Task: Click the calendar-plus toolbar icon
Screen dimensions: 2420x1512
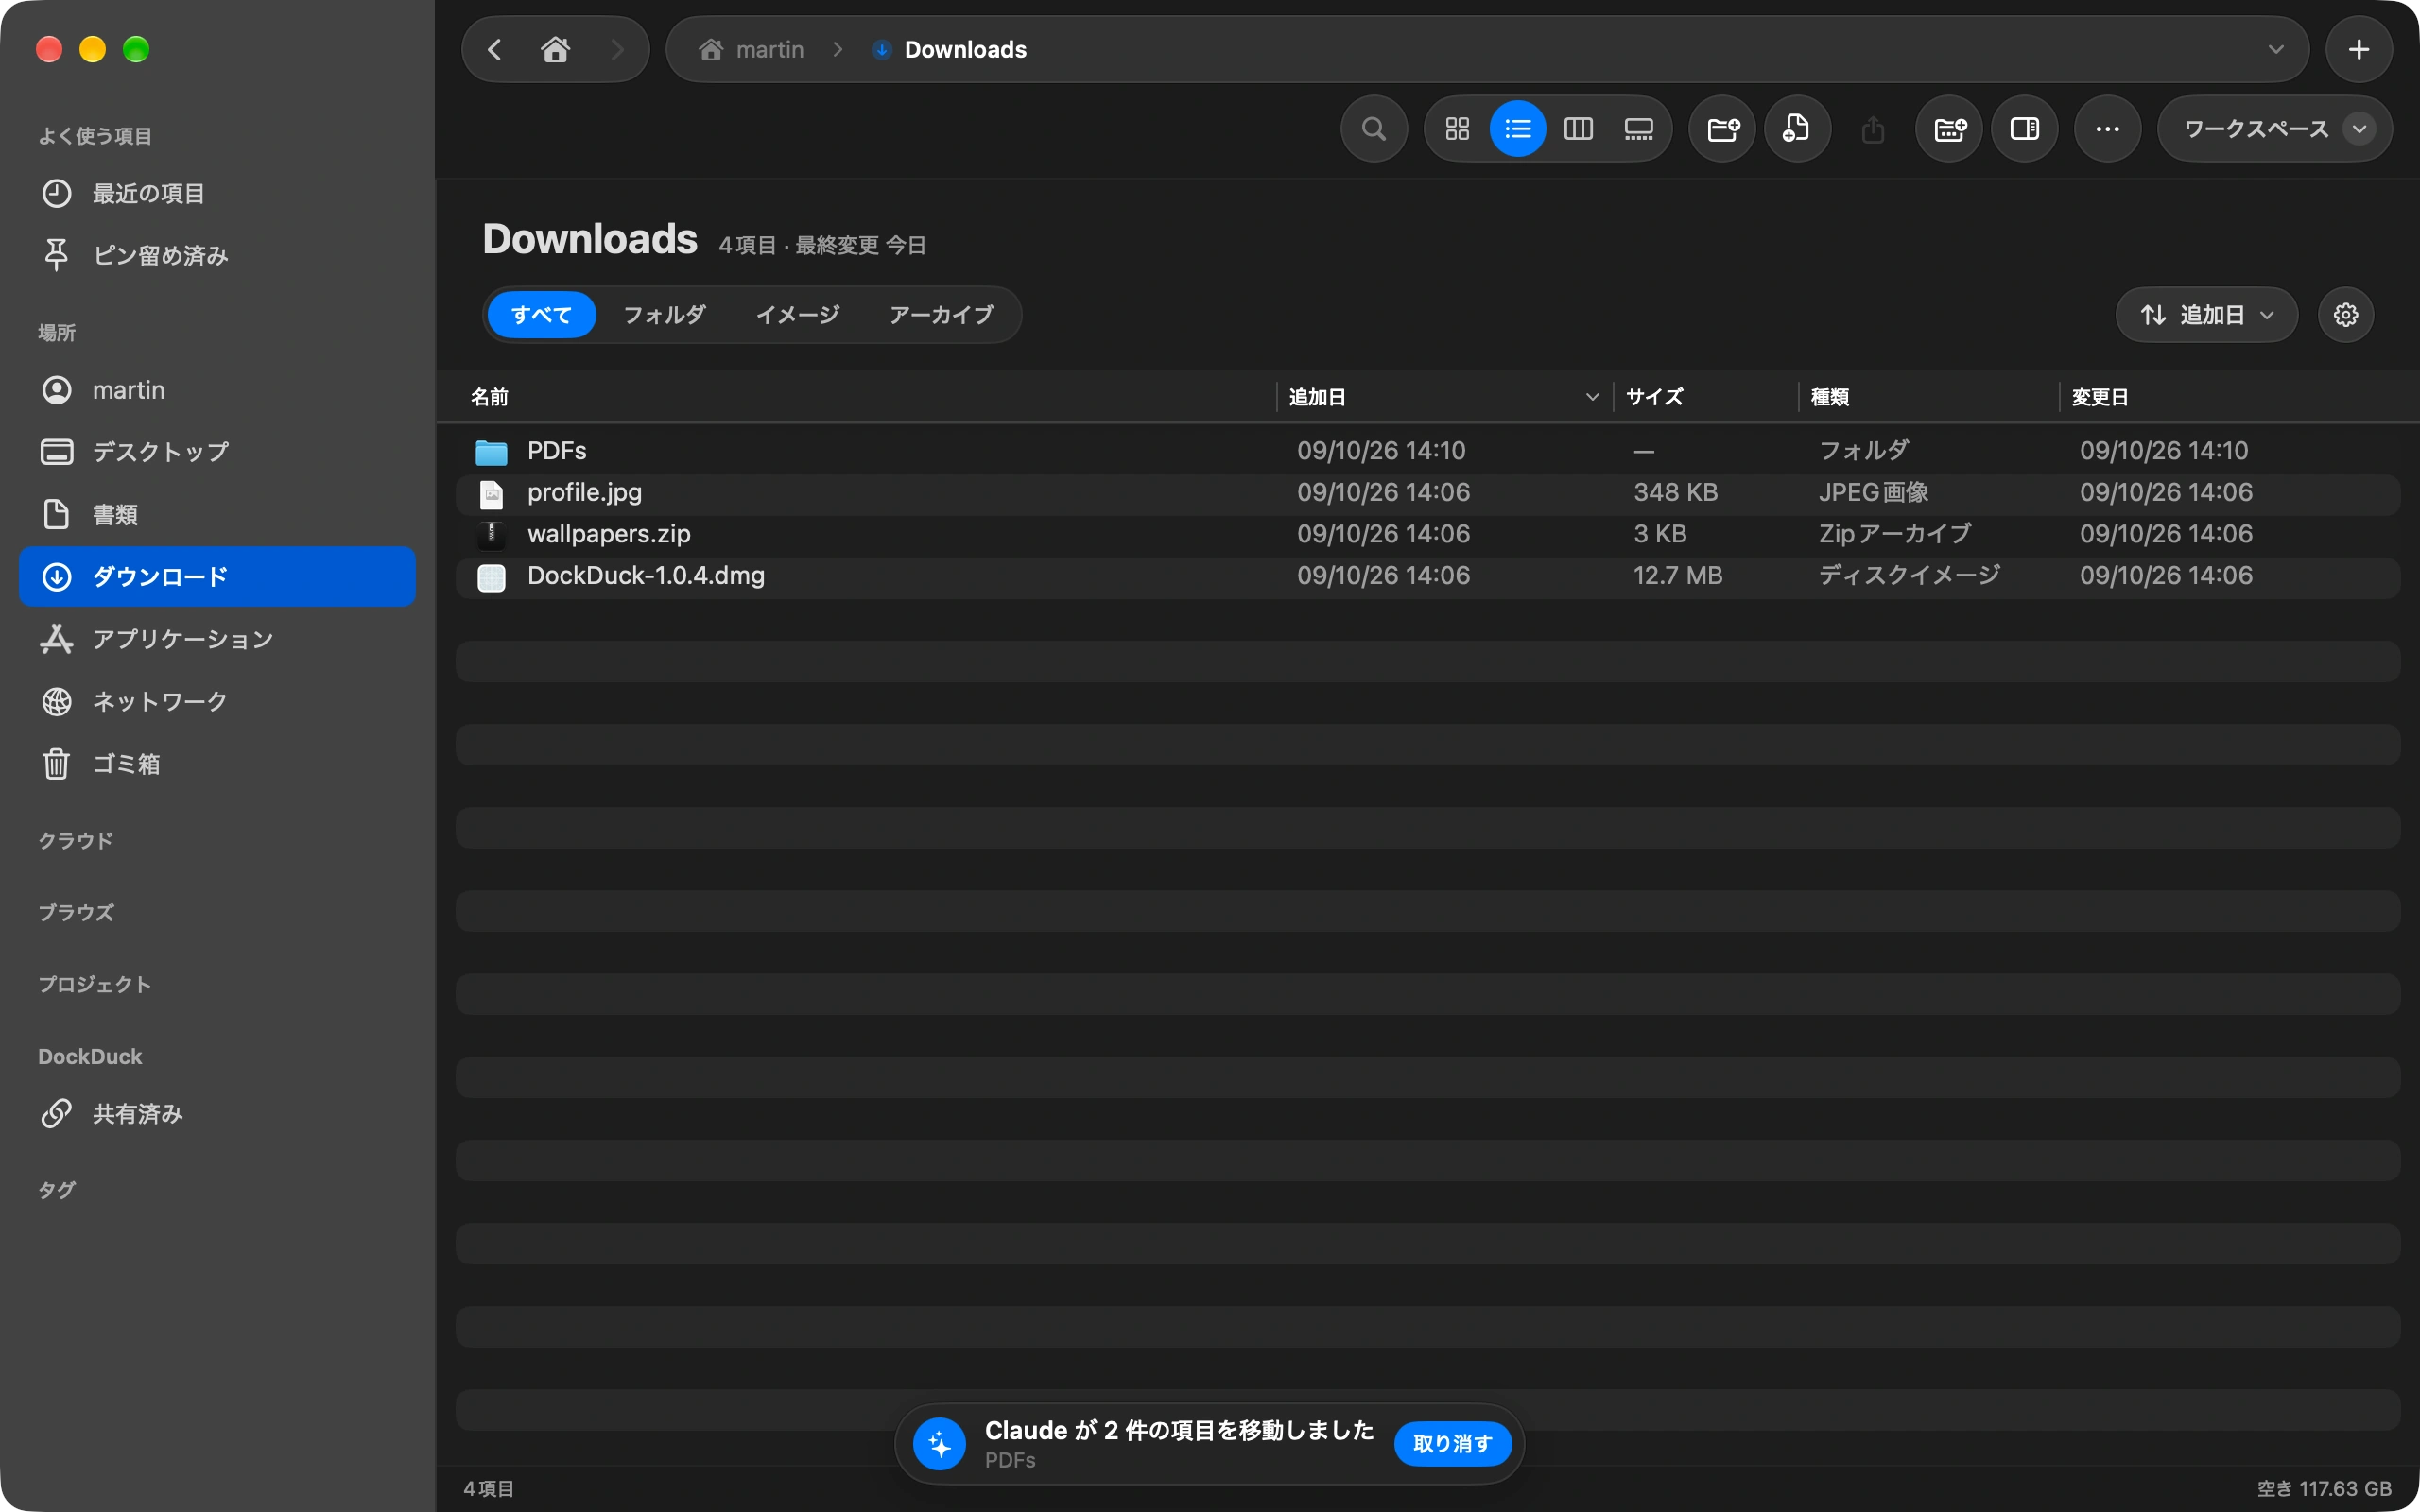Action: point(1949,129)
